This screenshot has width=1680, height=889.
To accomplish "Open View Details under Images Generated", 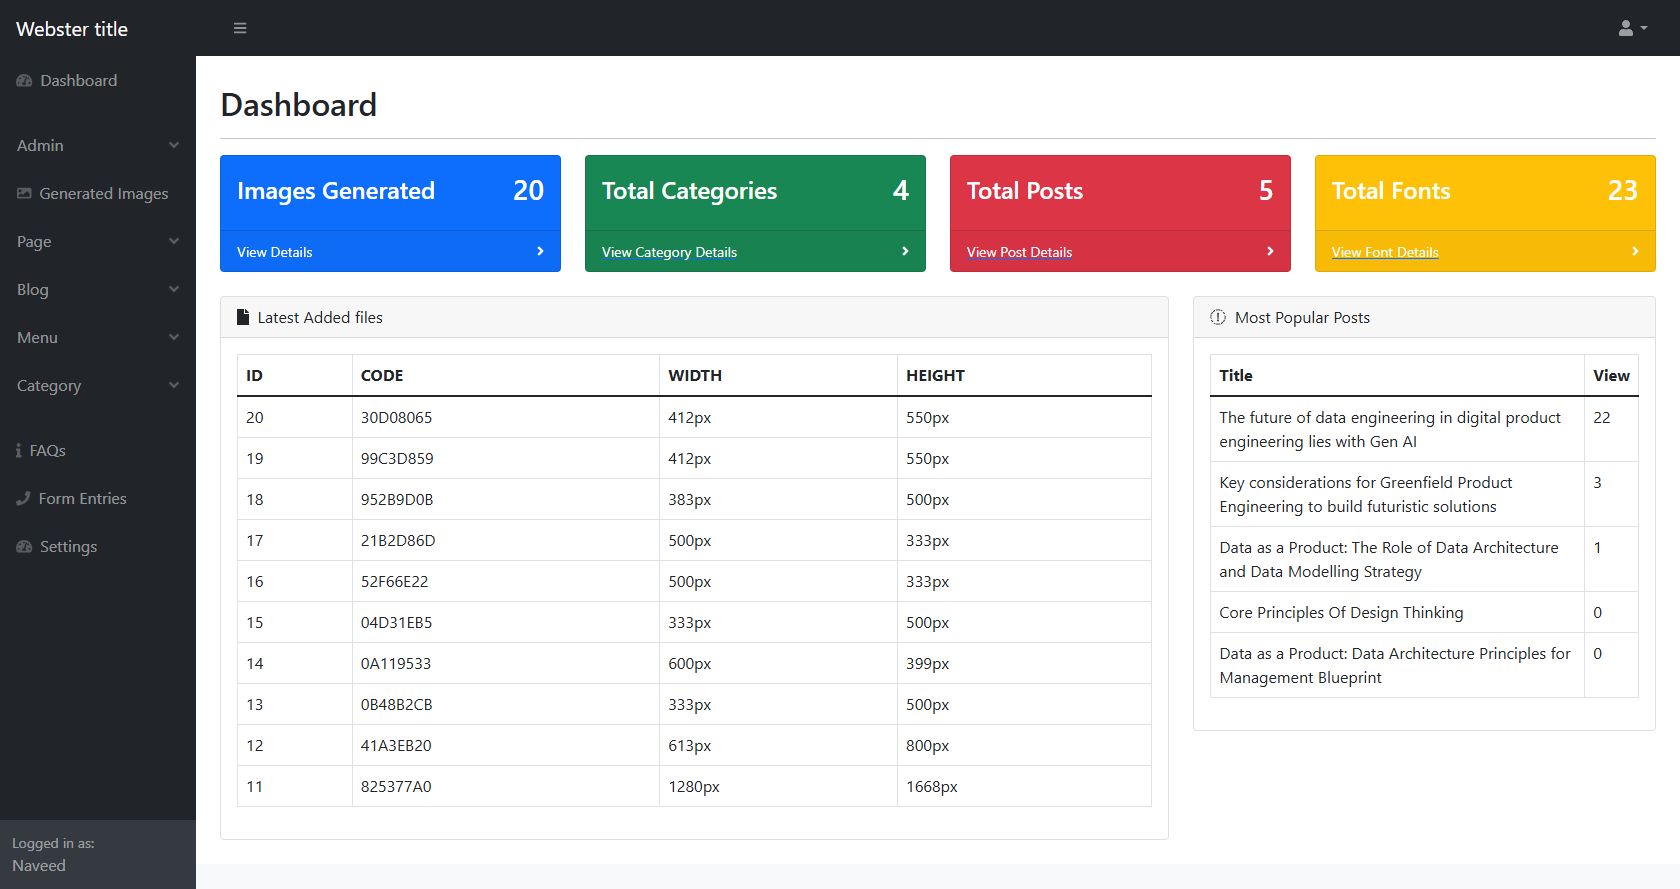I will [x=275, y=252].
